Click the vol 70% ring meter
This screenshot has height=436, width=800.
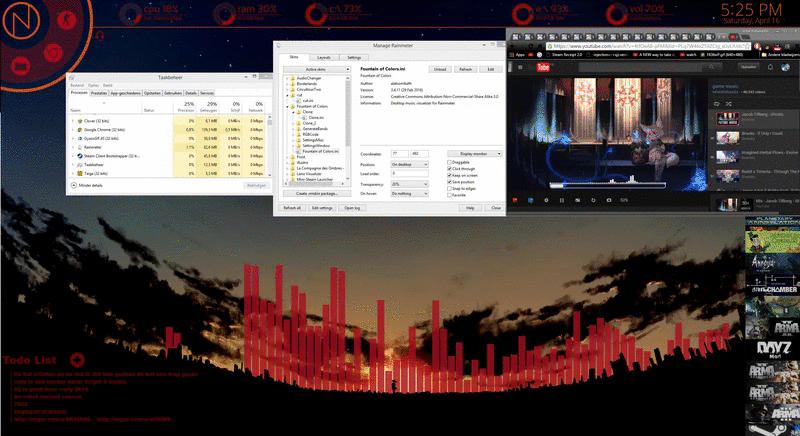[616, 14]
